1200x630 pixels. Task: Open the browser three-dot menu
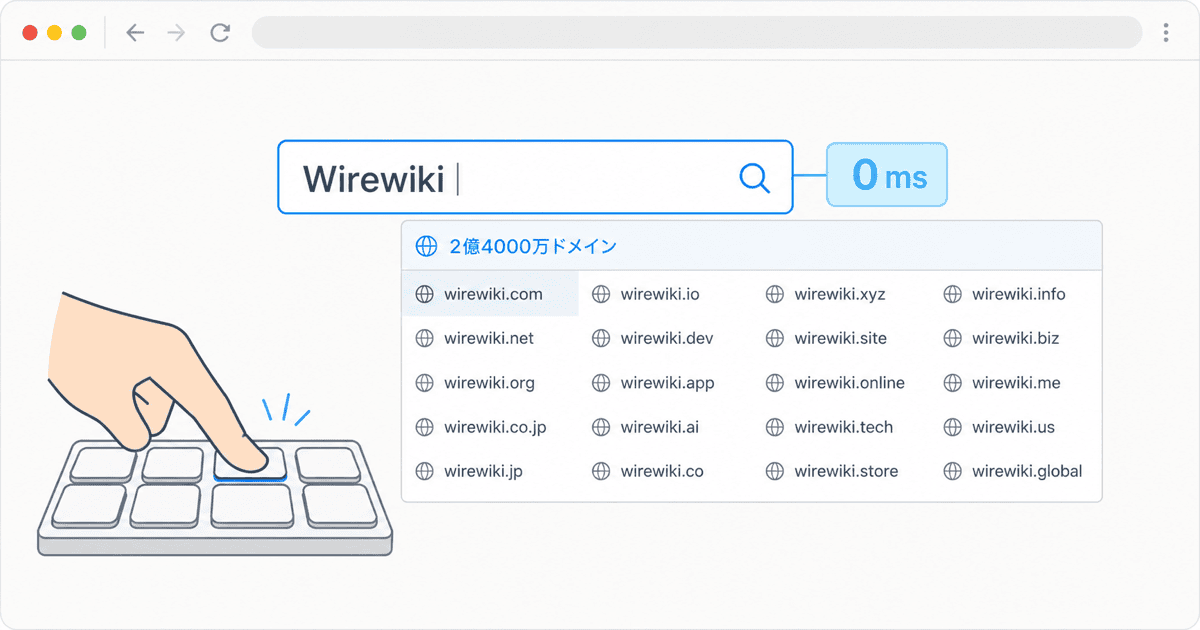point(1166,33)
